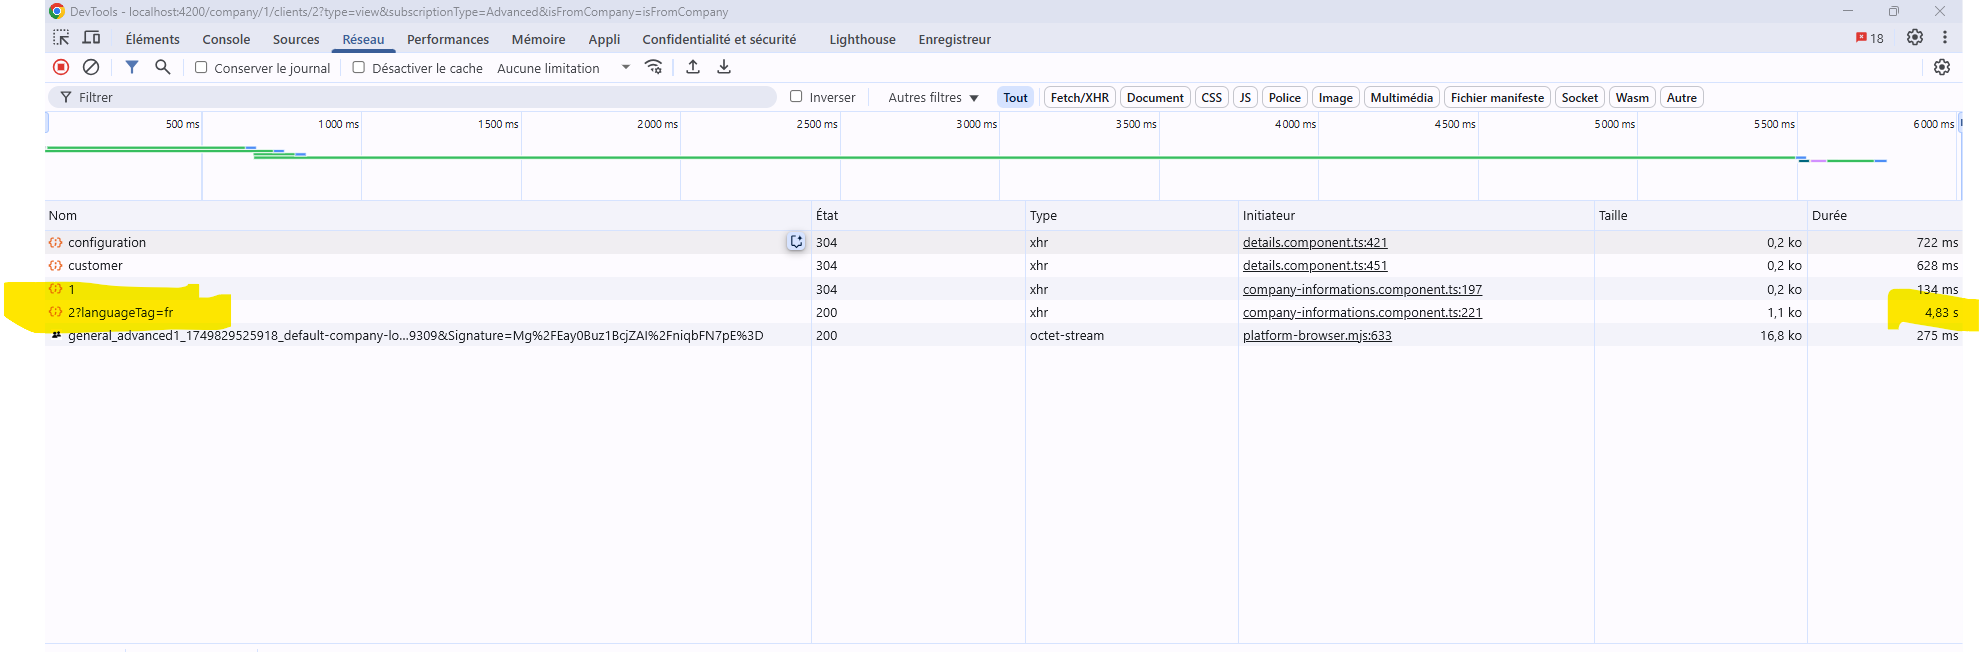The height and width of the screenshot is (652, 1980).
Task: Open the Lighthouse tab
Action: pos(862,39)
